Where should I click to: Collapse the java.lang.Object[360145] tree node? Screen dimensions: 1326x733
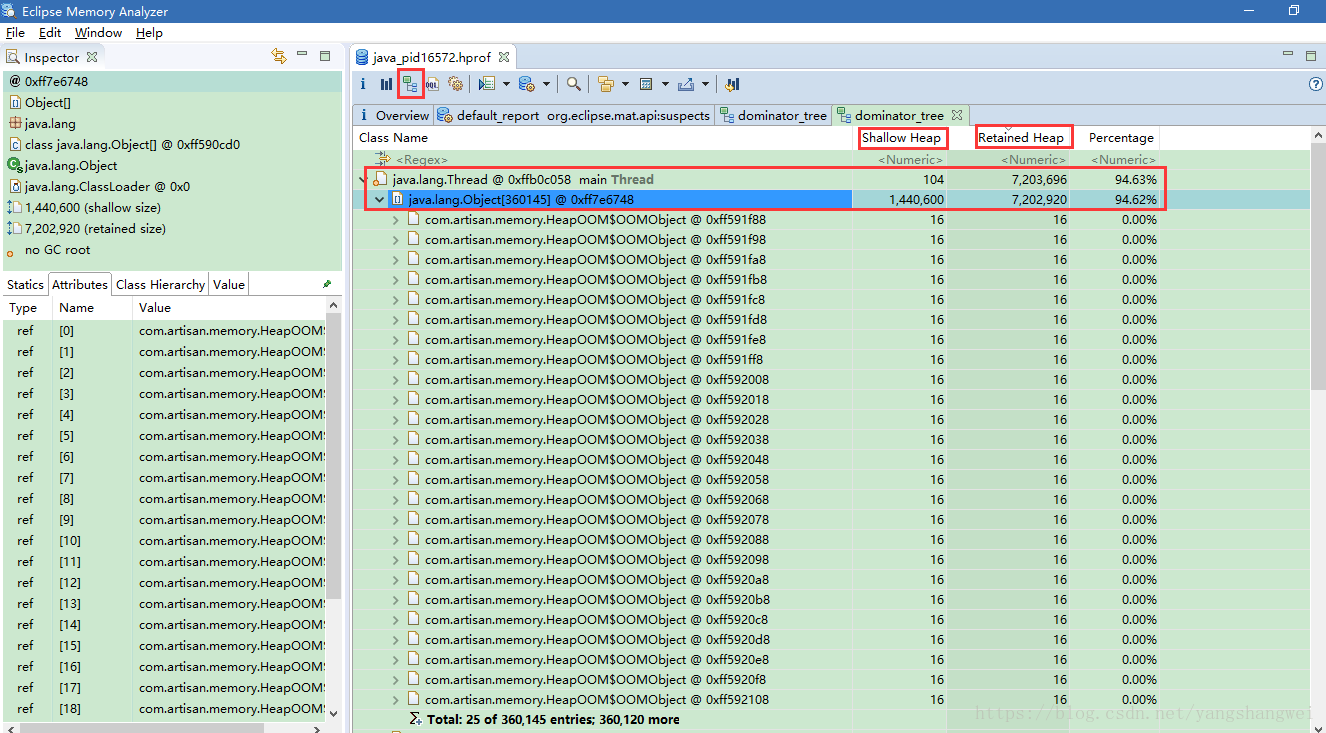tap(380, 200)
